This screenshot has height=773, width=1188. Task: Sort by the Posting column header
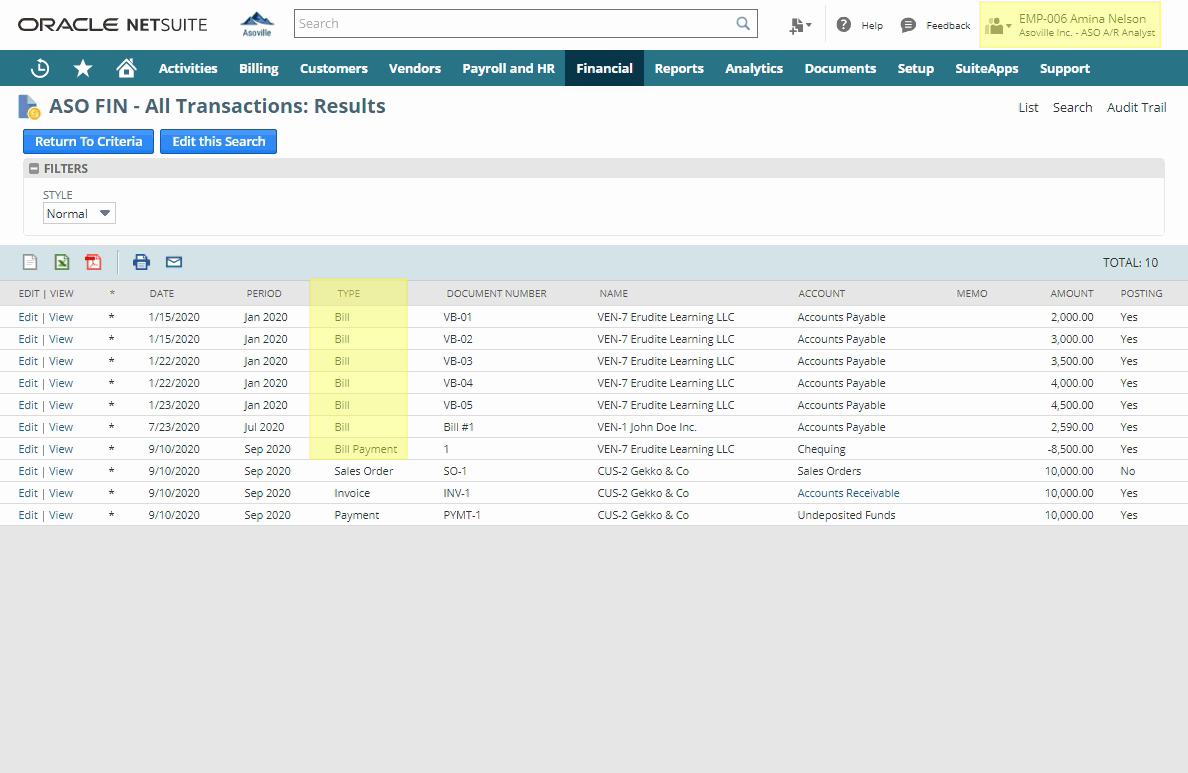coord(1141,293)
